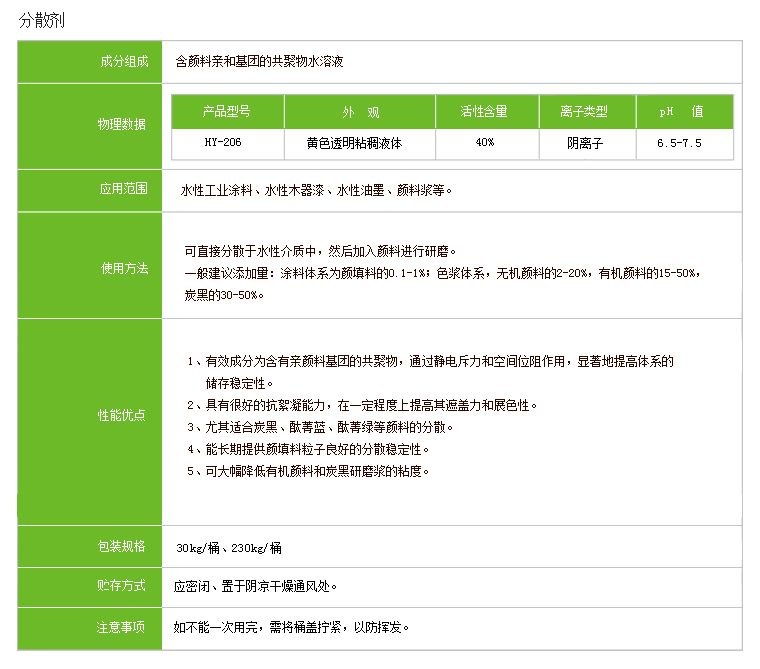Click the line 储存稳定性
This screenshot has width=760, height=669.
[239, 383]
